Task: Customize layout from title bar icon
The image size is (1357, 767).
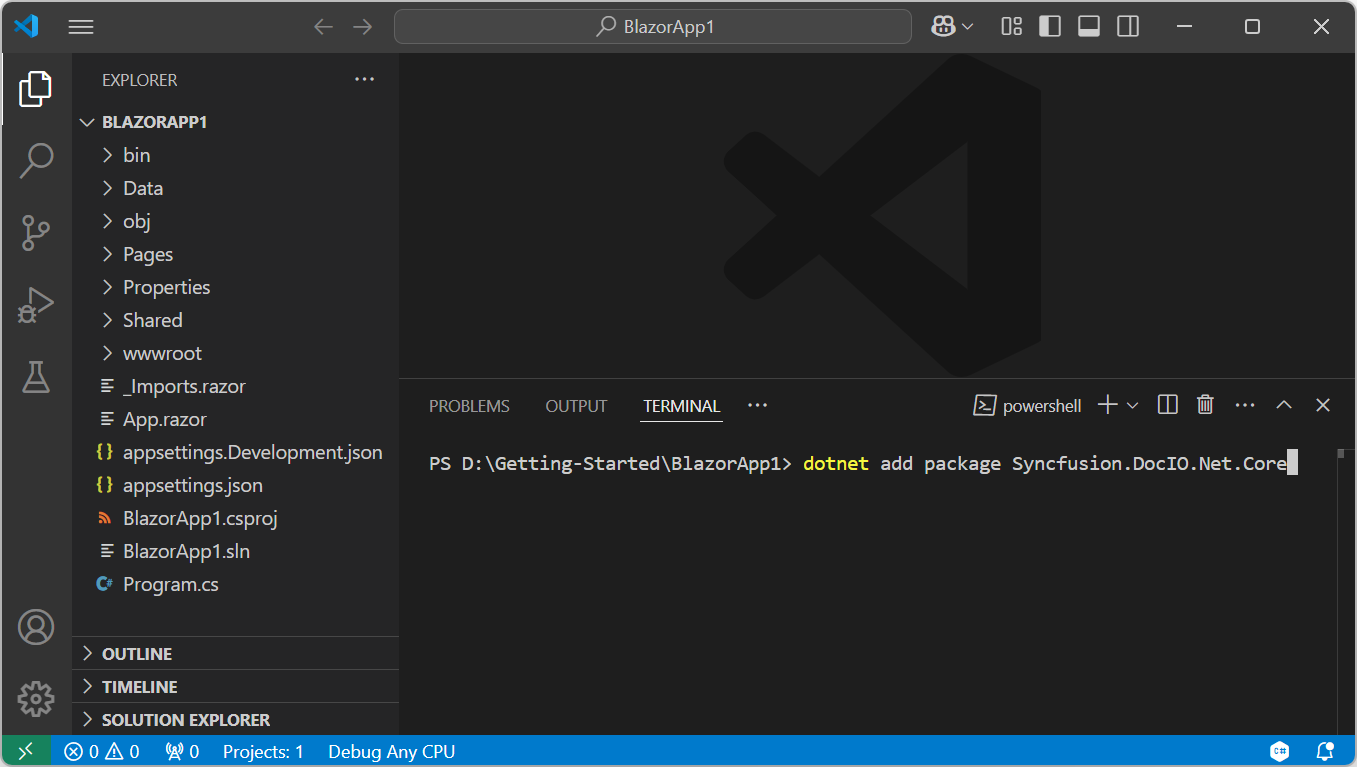Action: (x=1012, y=27)
